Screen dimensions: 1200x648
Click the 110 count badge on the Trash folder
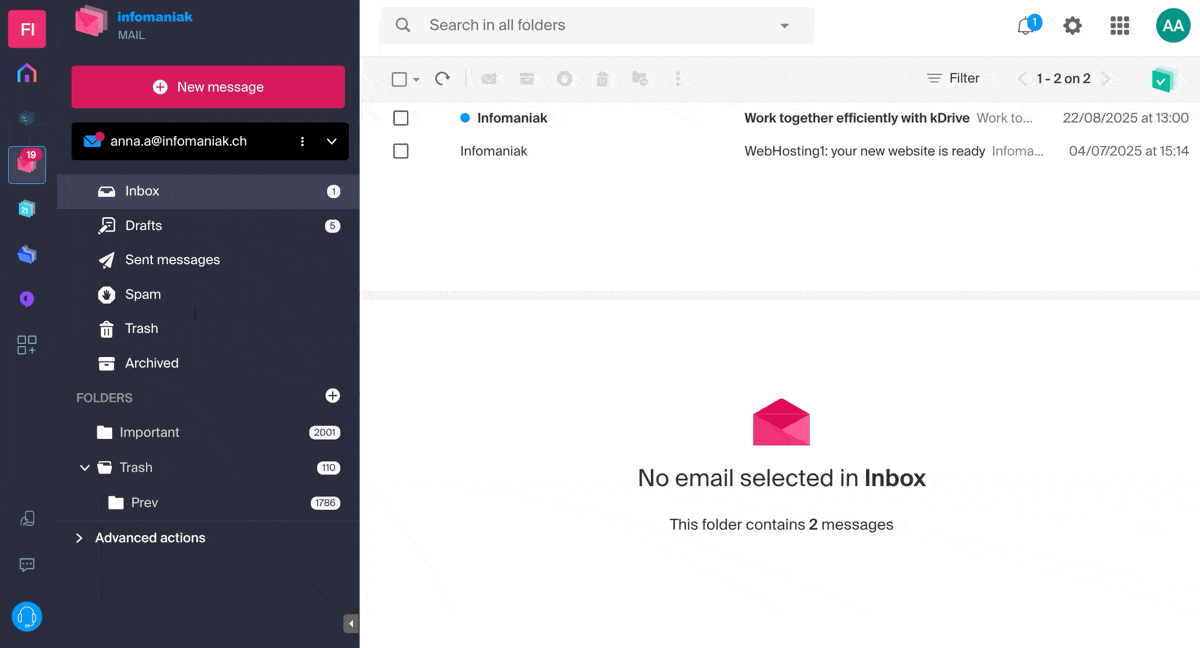click(328, 468)
